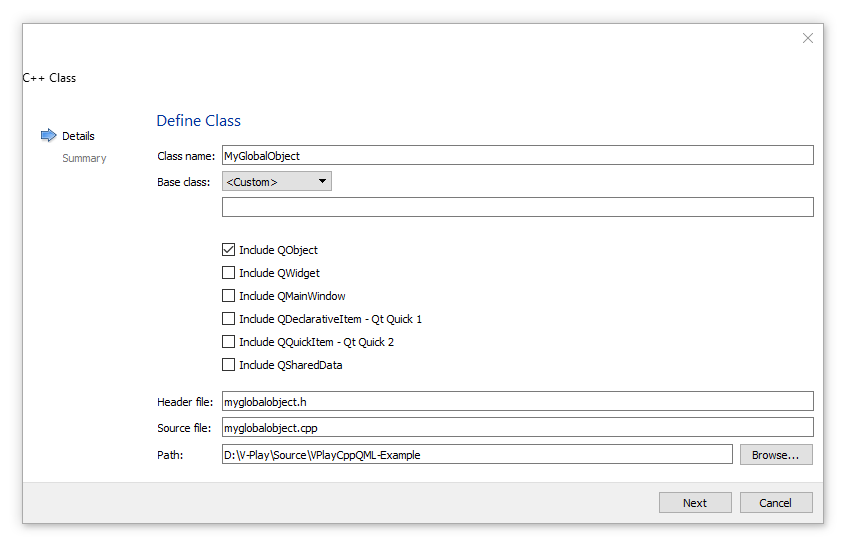Viewport: 851px width, 547px height.
Task: Focus the Class name field
Action: [518, 155]
